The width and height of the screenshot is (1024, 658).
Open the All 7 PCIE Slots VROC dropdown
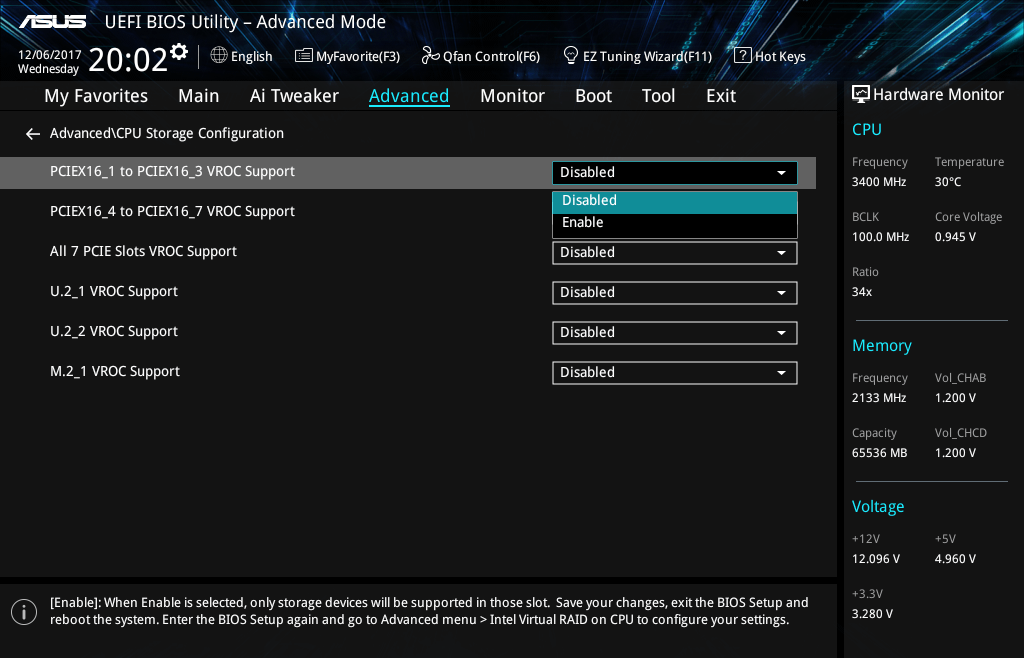click(674, 253)
